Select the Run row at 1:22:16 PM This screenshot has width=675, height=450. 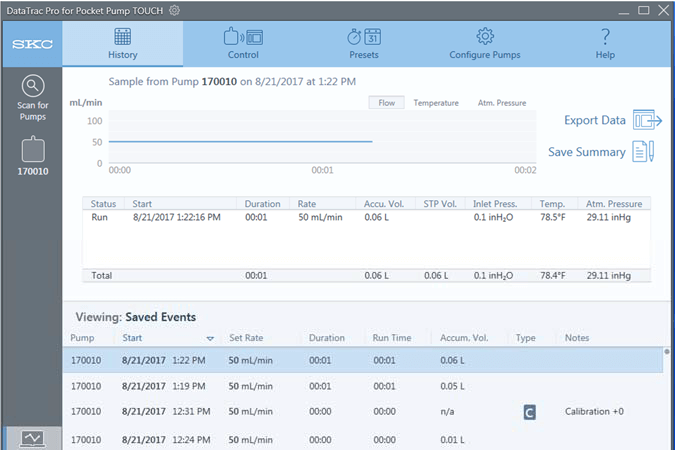[x=366, y=217]
